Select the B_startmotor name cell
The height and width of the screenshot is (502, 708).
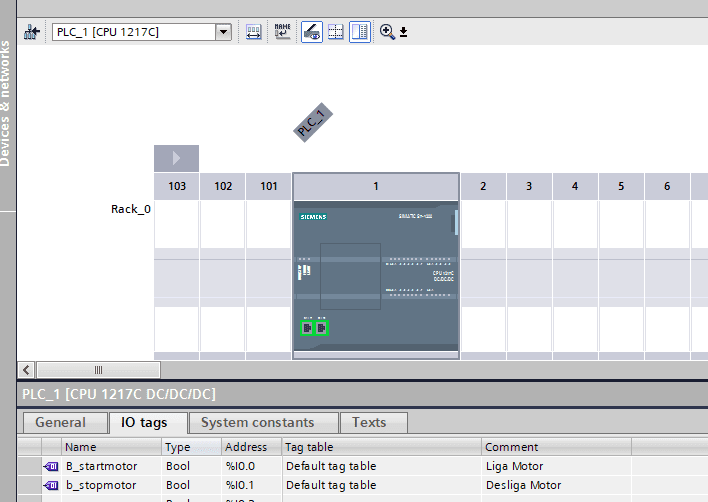[x=112, y=466]
